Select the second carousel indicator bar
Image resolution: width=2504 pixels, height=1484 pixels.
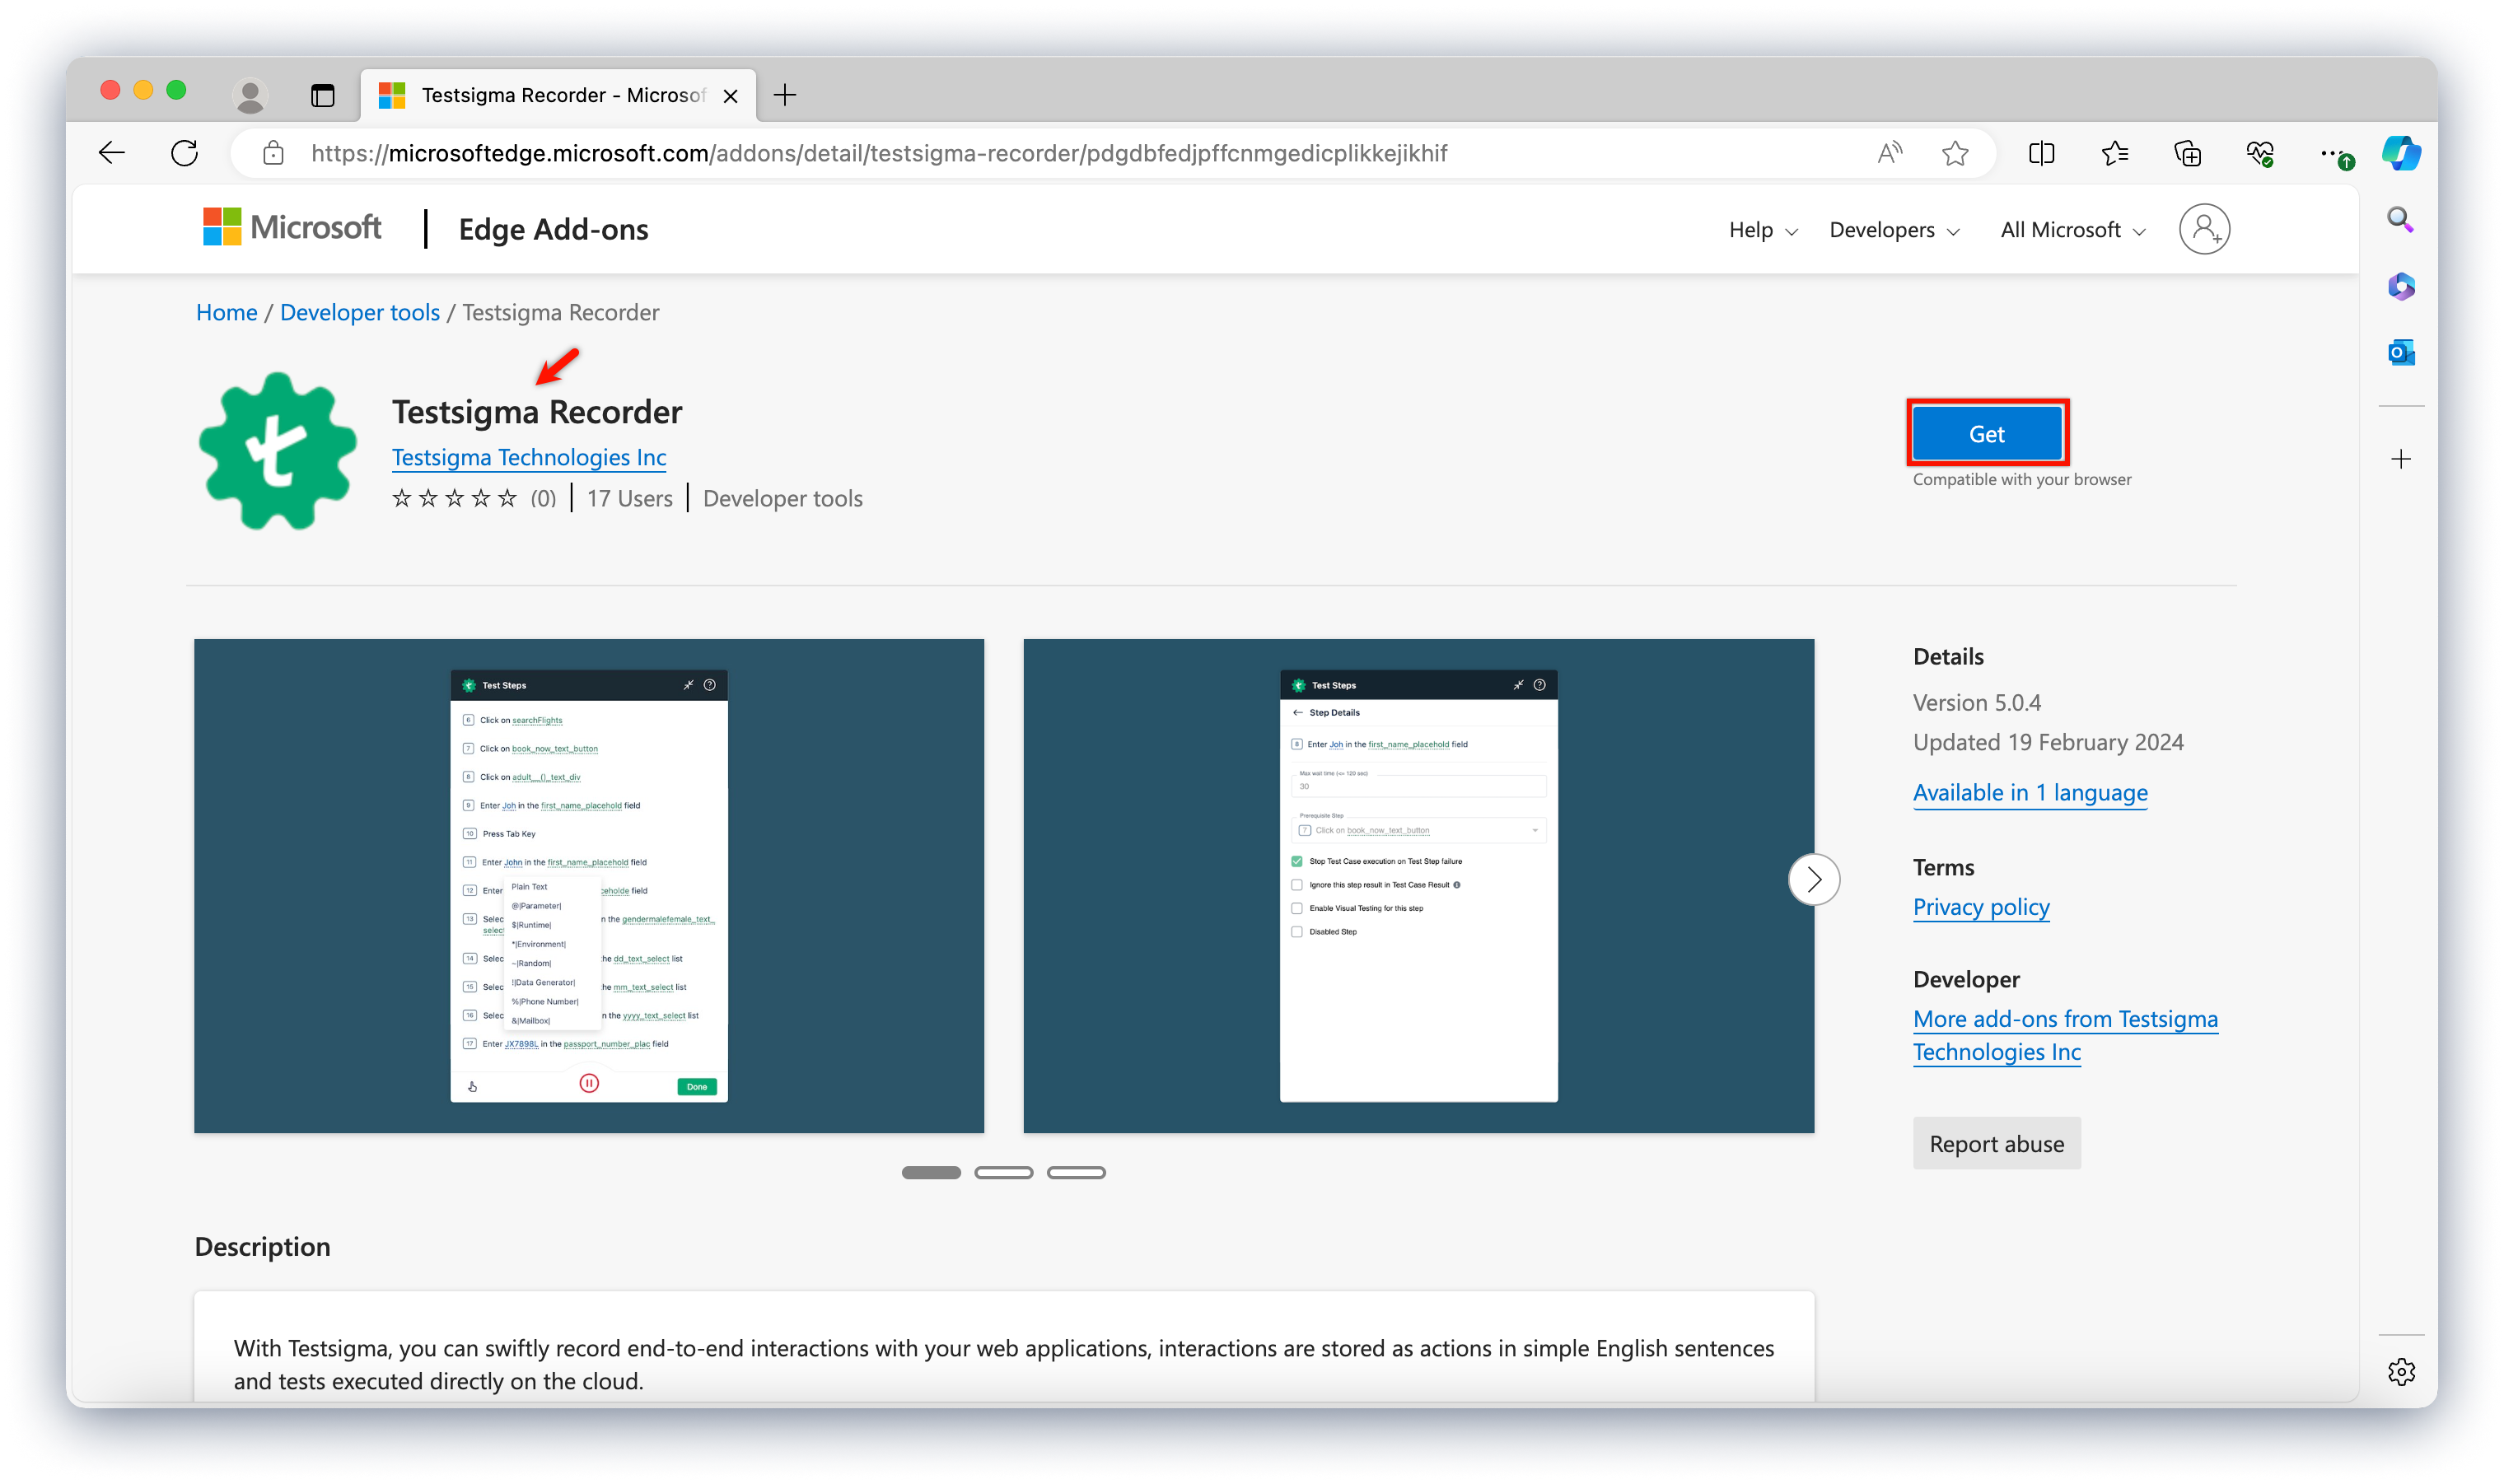coord(1003,1172)
